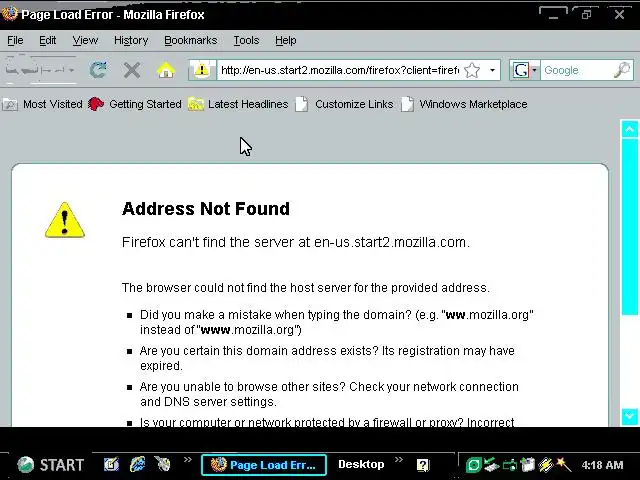Open the START menu button
The width and height of the screenshot is (640, 480).
(x=51, y=464)
